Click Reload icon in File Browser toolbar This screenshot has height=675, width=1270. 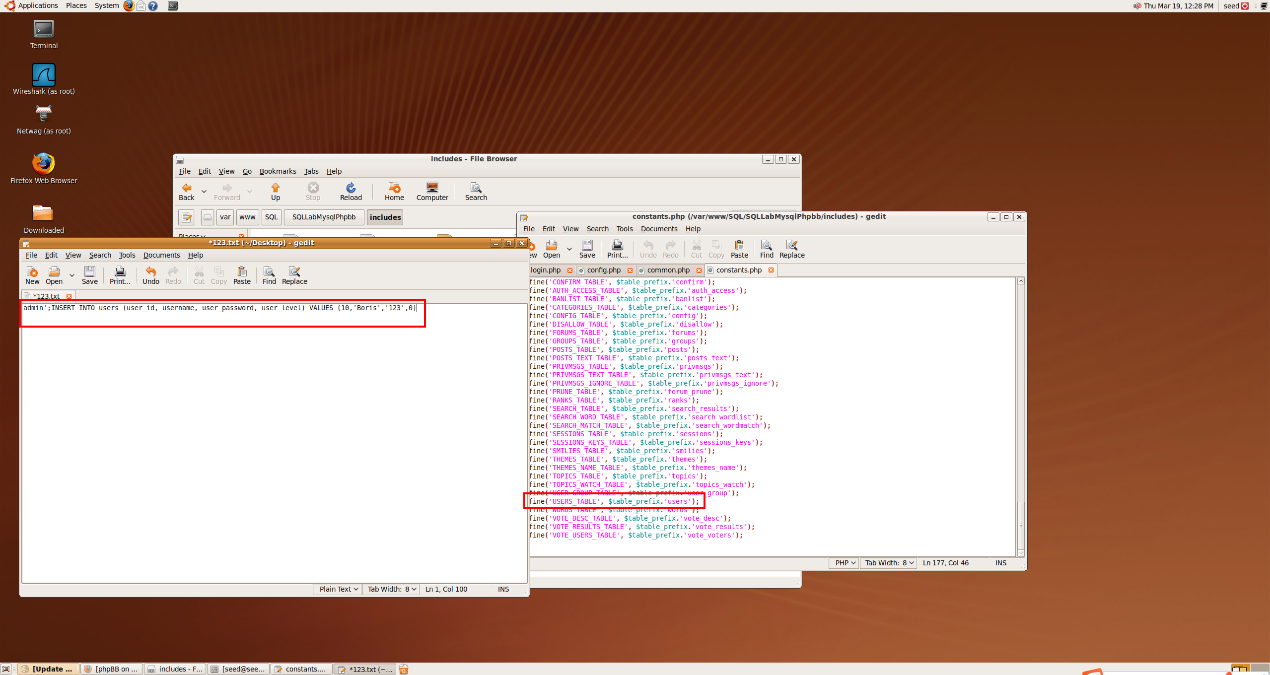point(351,190)
